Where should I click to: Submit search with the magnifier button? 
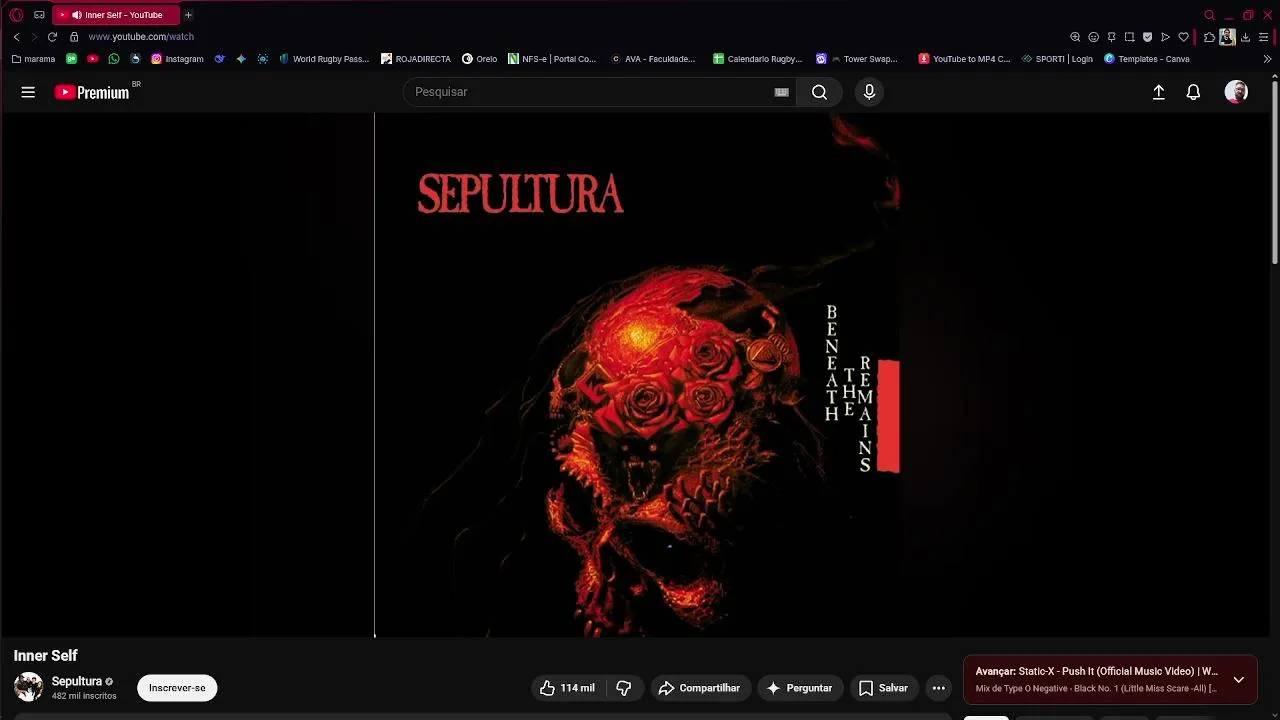click(819, 92)
